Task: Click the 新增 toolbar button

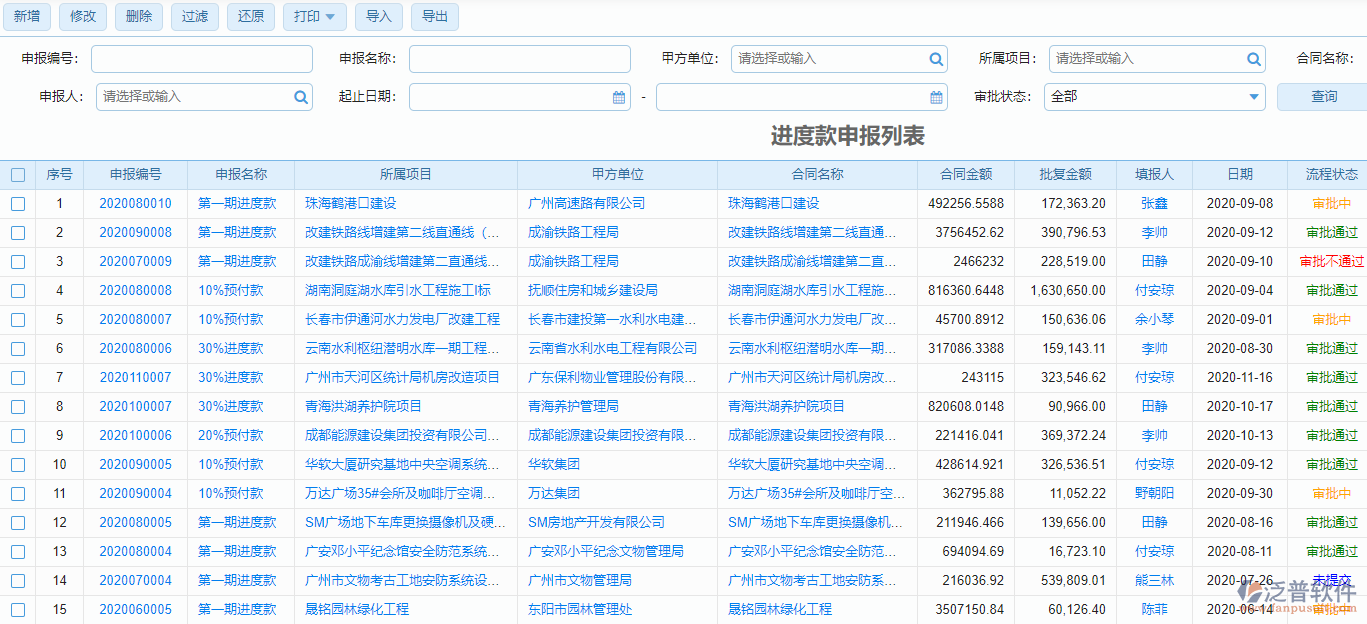Action: [27, 17]
